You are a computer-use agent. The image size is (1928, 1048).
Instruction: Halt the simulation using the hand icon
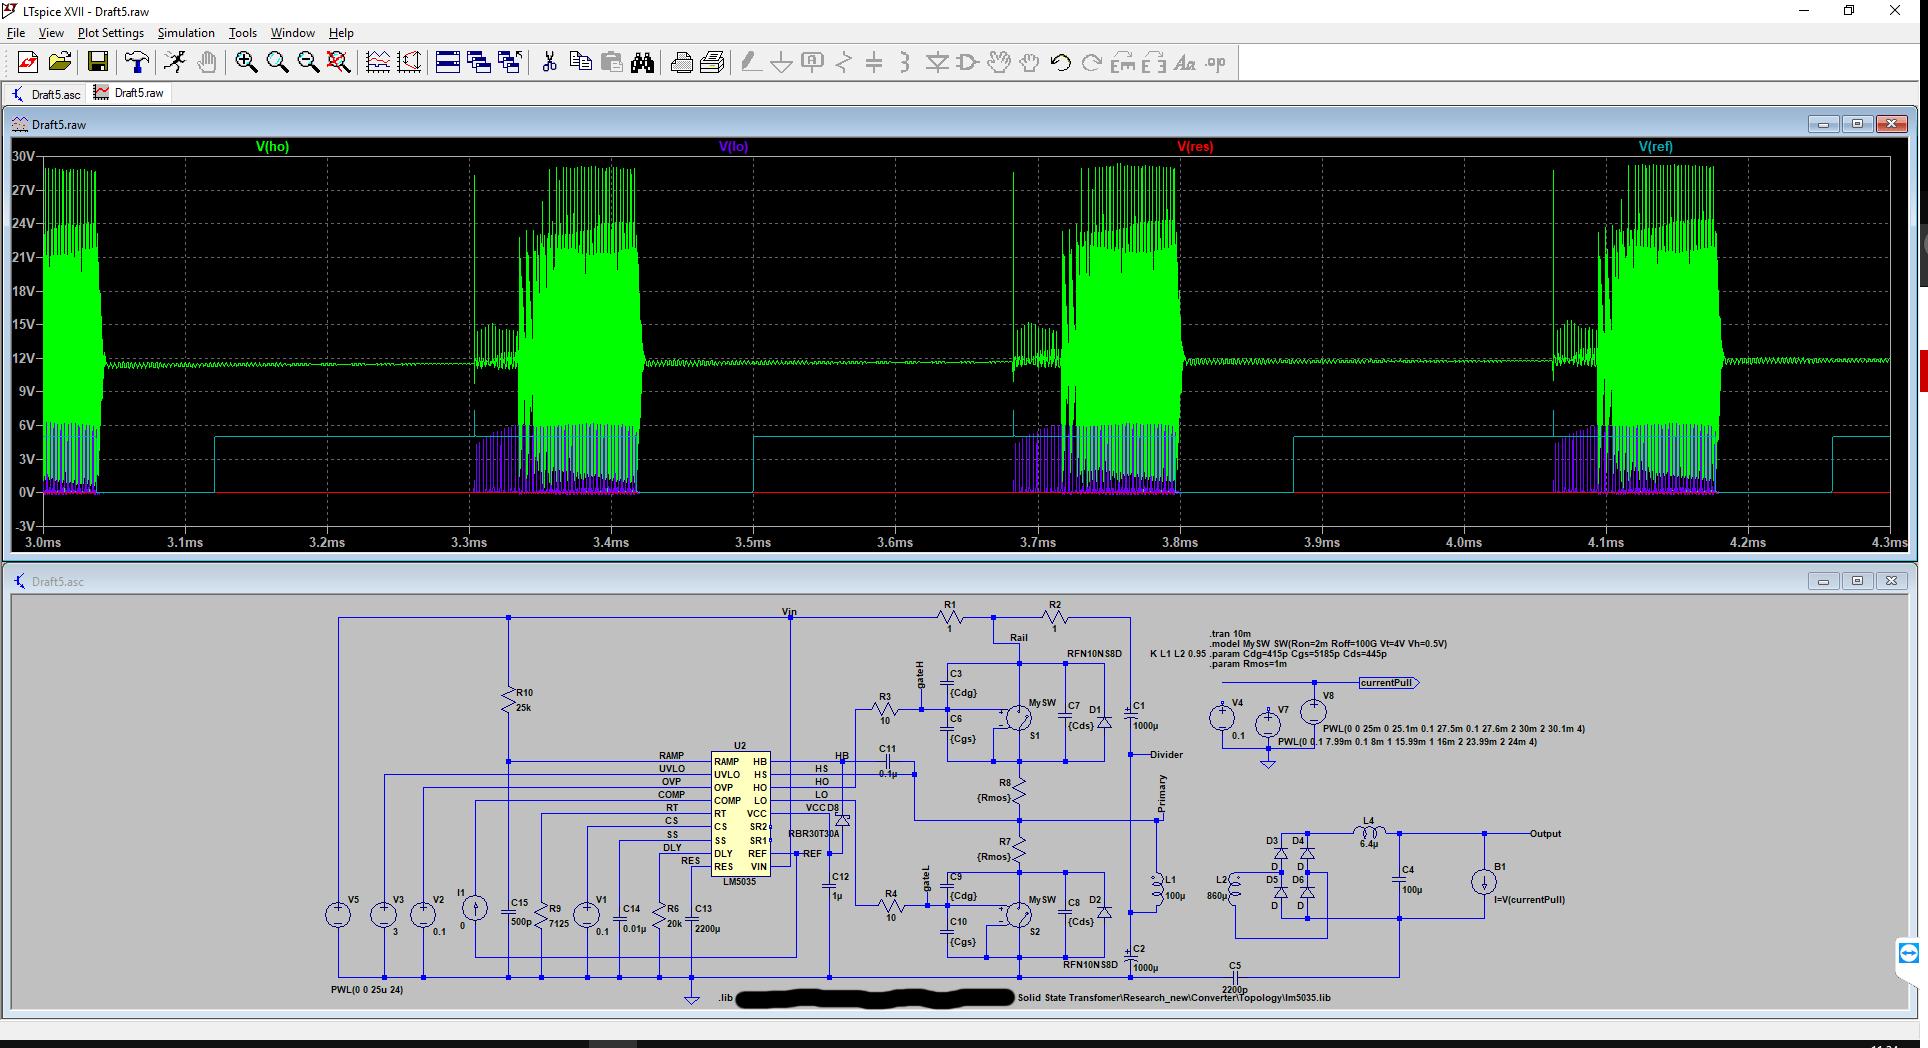[x=207, y=62]
